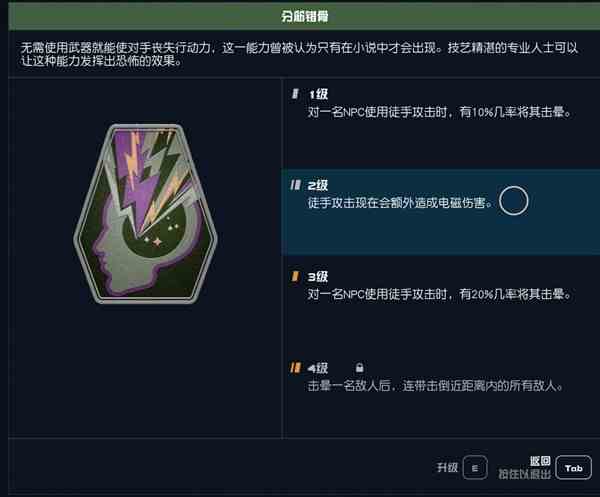
Task: Select the 1级 rank heading
Action: (x=318, y=94)
